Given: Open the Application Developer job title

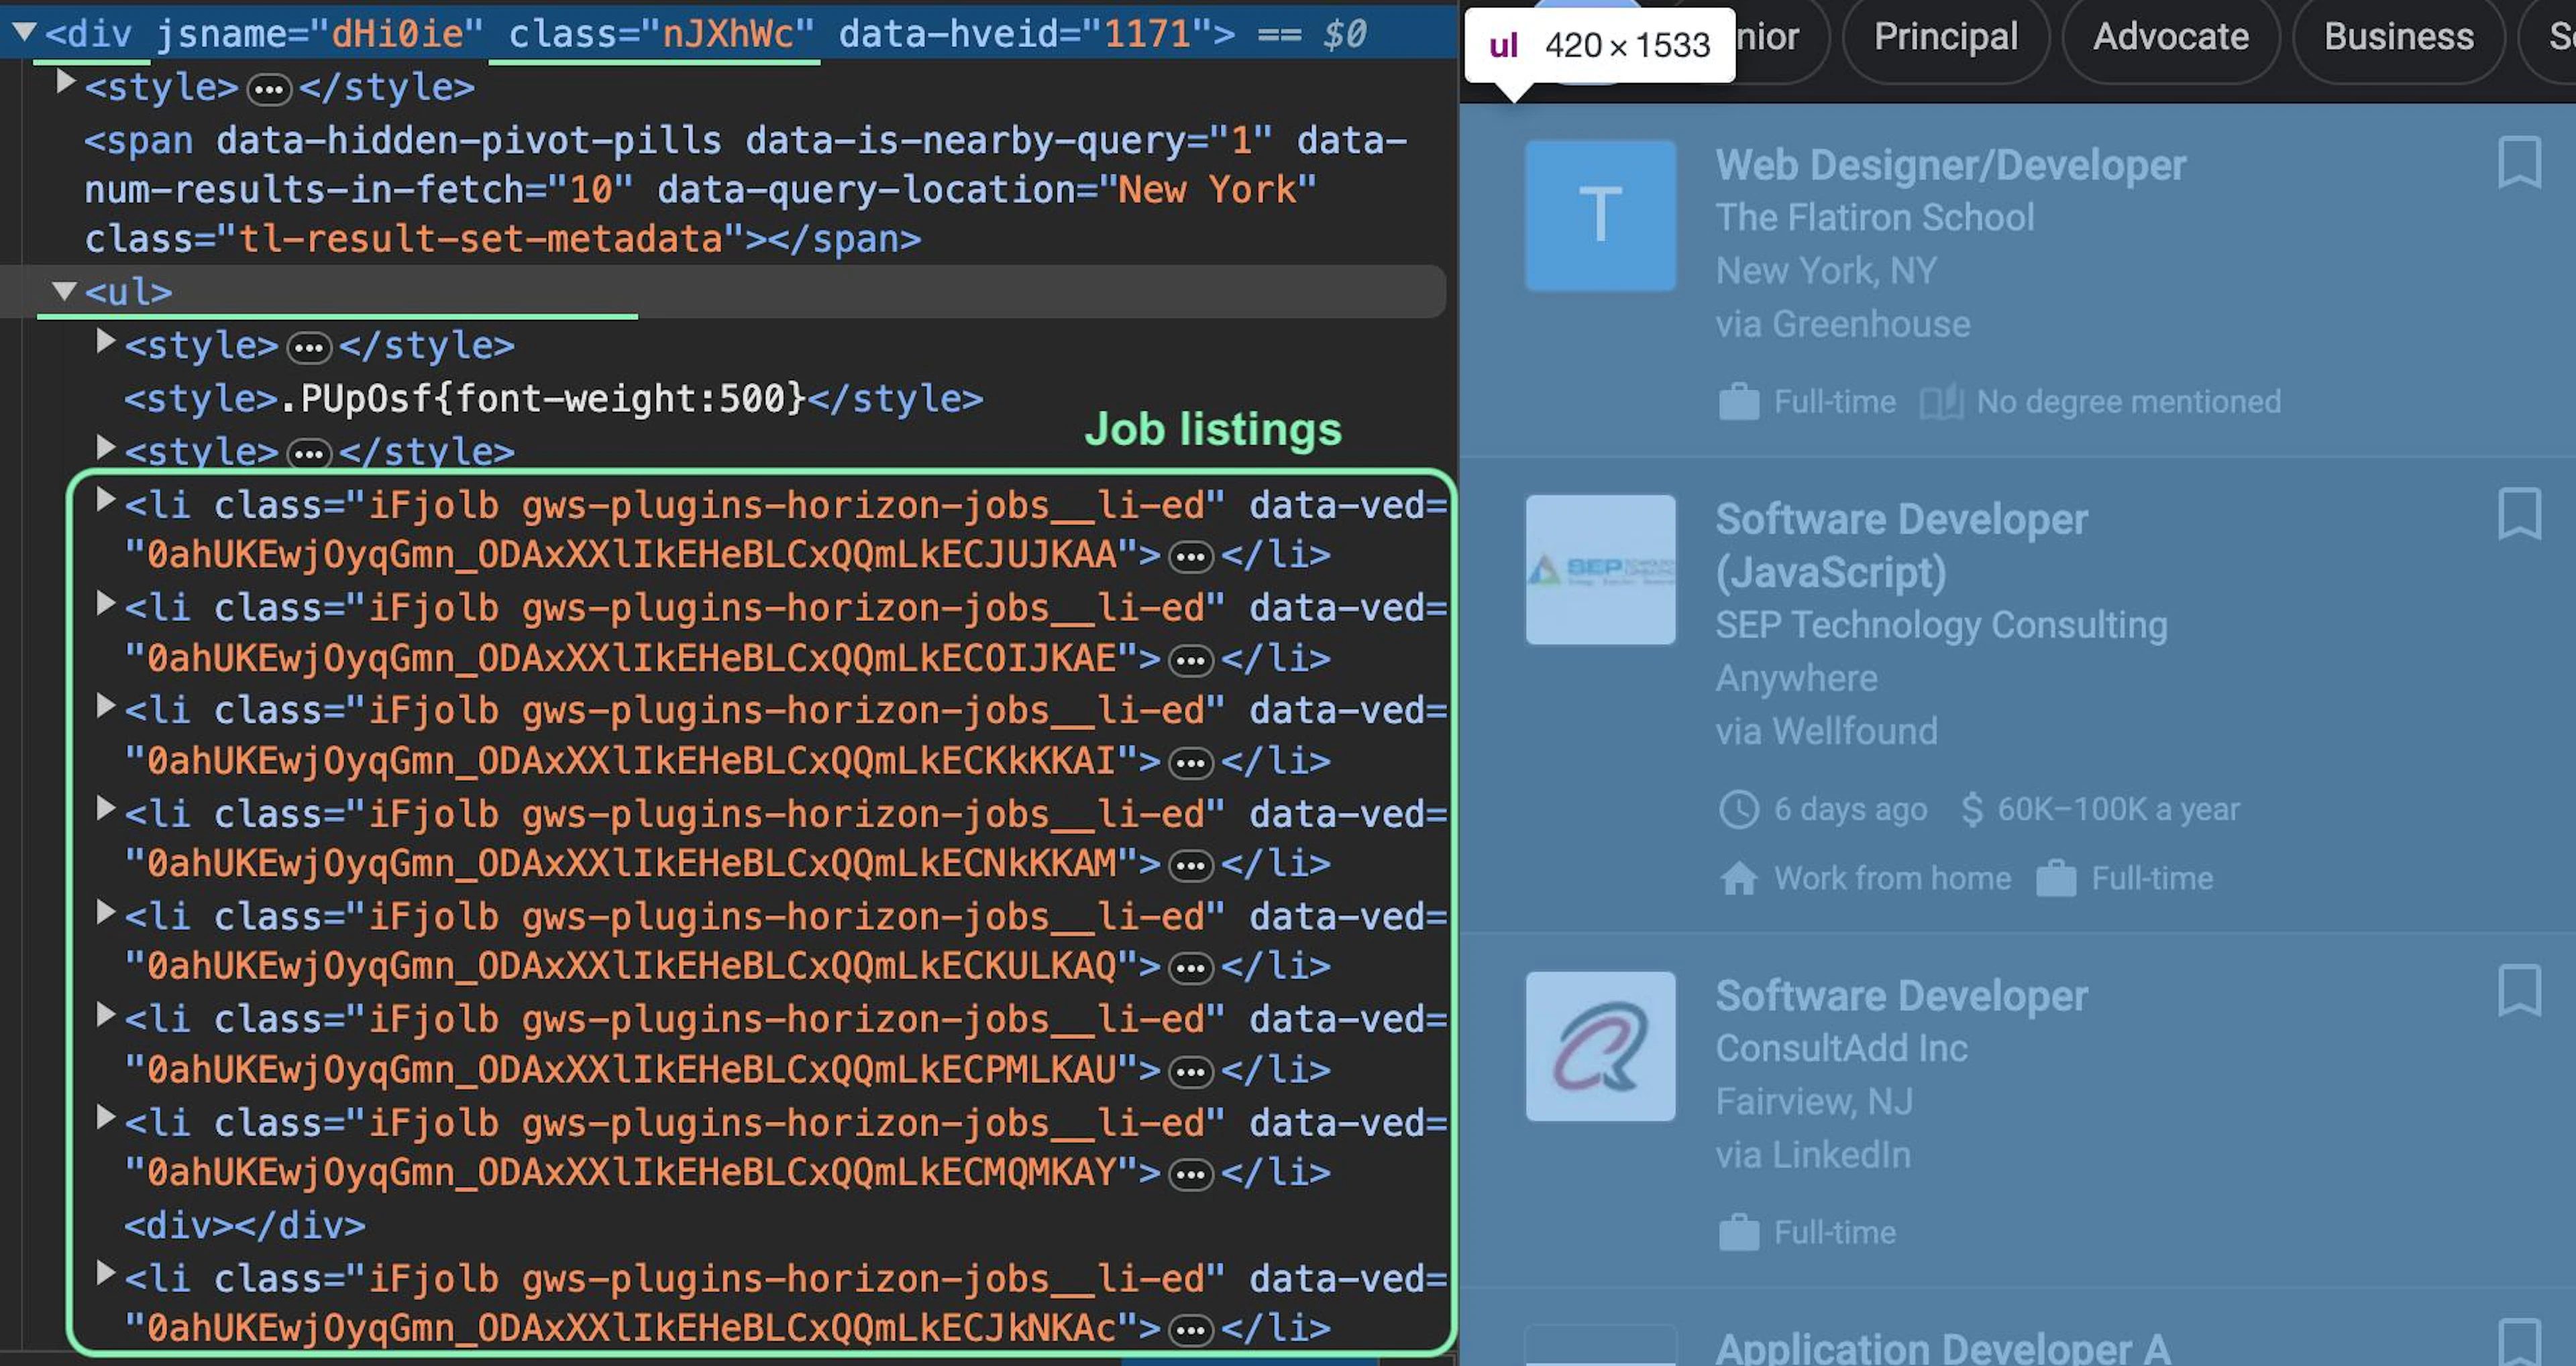Looking at the screenshot, I should click(x=1942, y=1347).
